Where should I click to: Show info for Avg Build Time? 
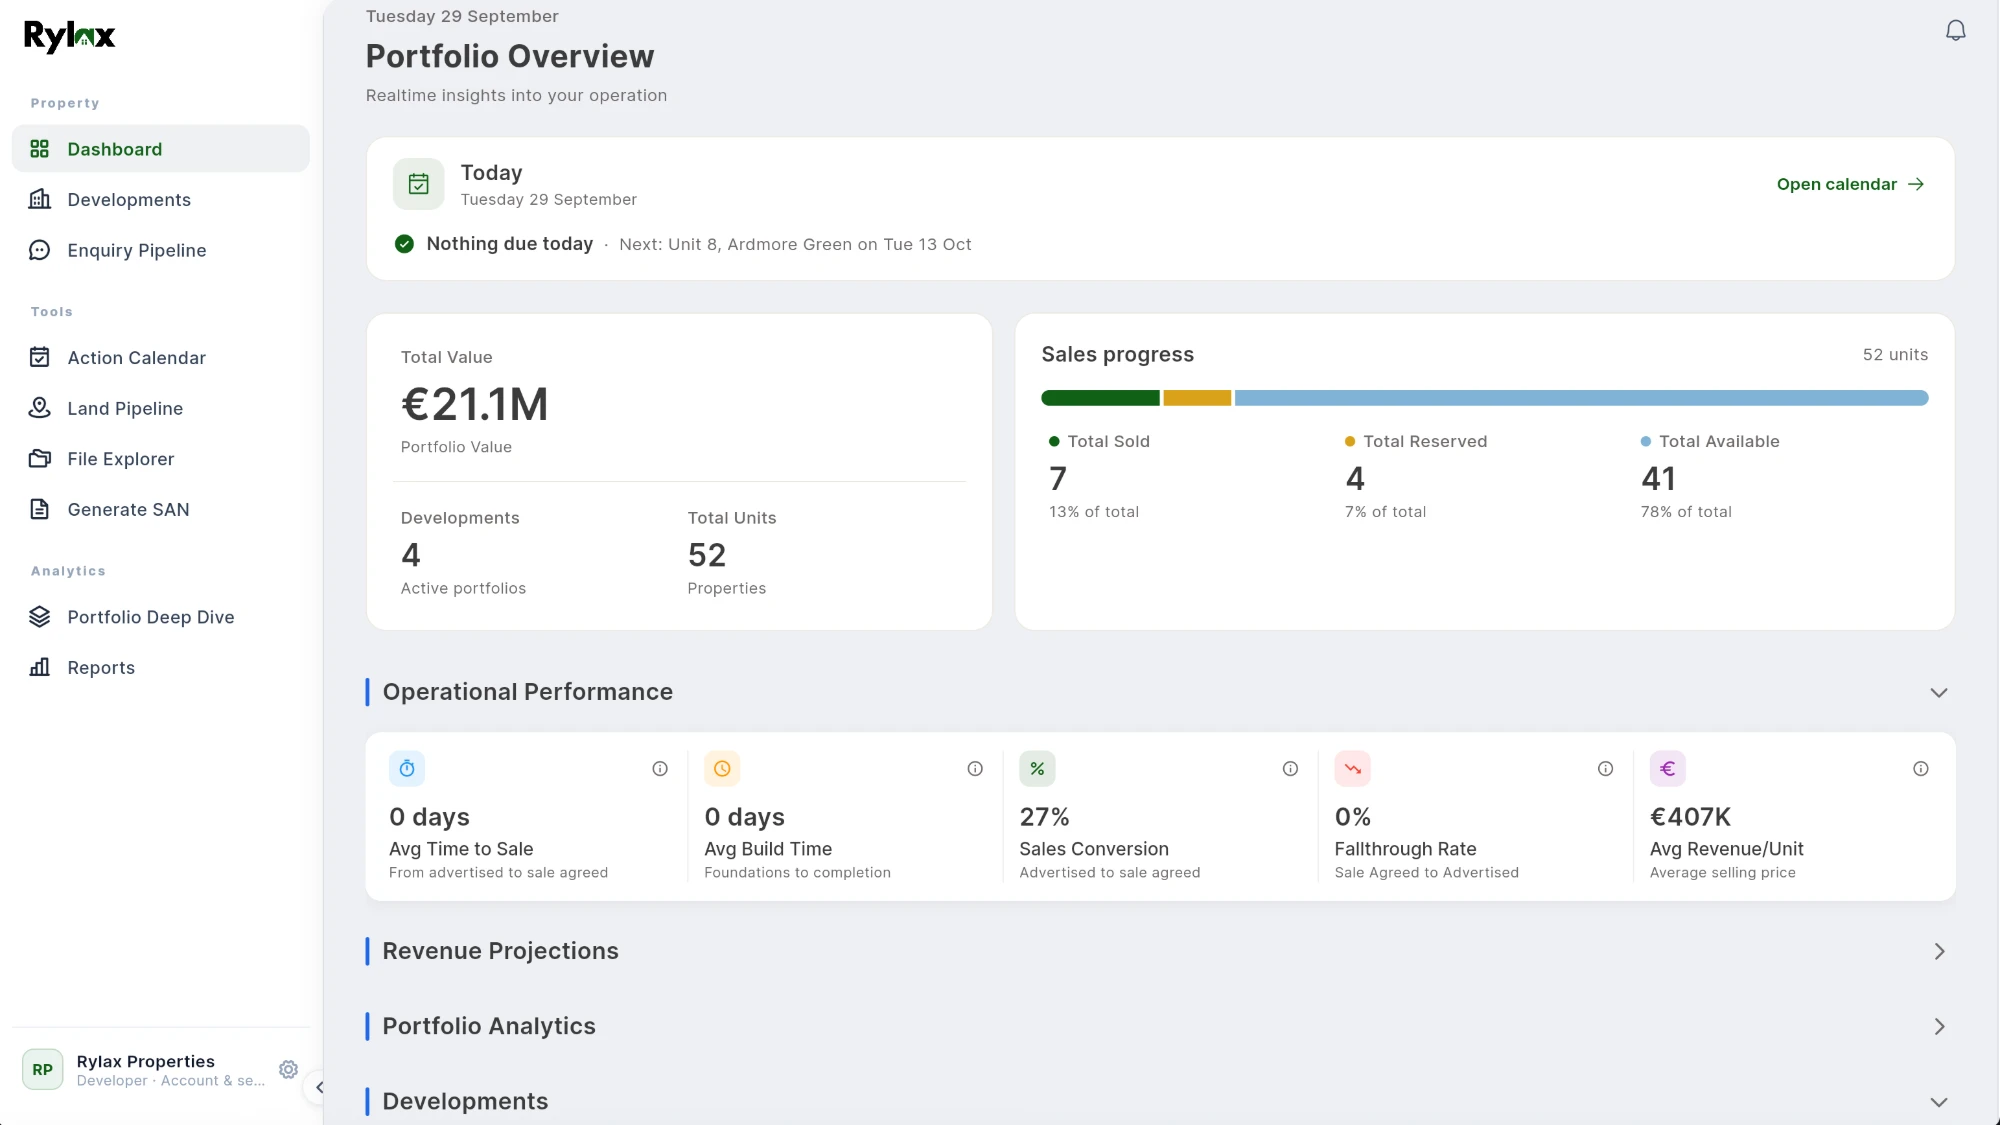[975, 769]
